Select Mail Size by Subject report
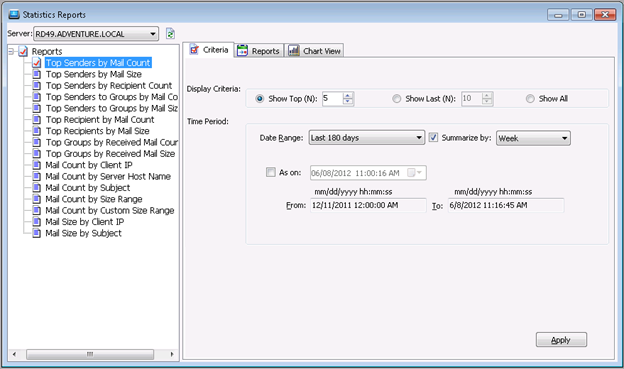This screenshot has width=624, height=369. click(x=83, y=233)
